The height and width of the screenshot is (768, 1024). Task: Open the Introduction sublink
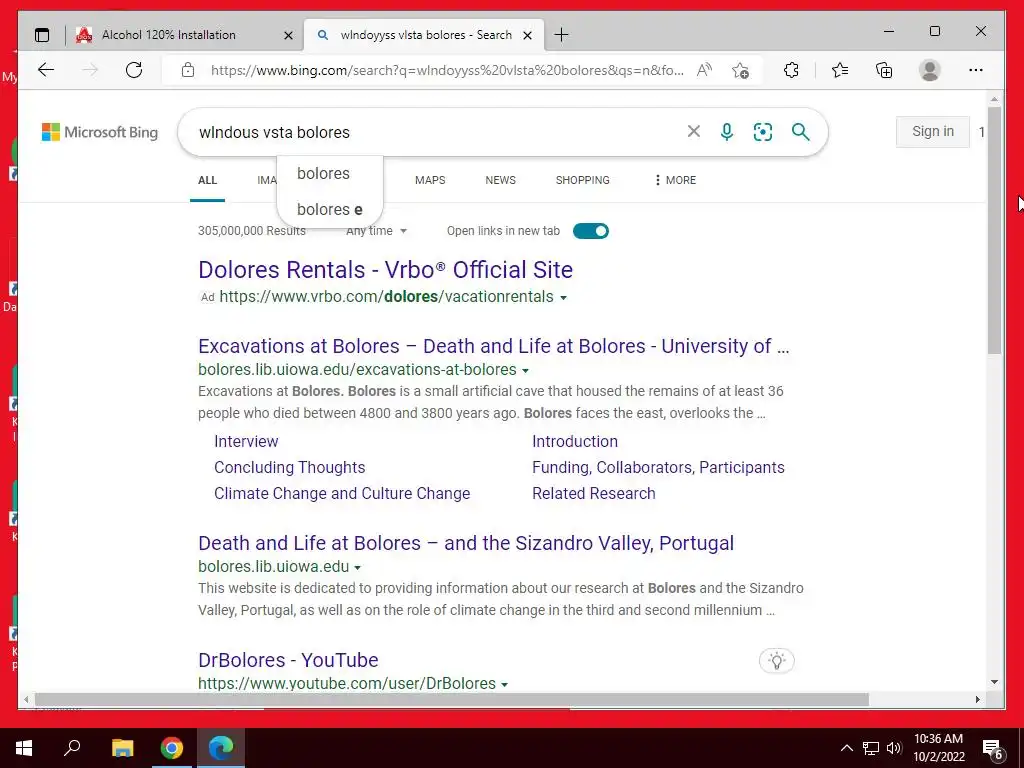[575, 441]
